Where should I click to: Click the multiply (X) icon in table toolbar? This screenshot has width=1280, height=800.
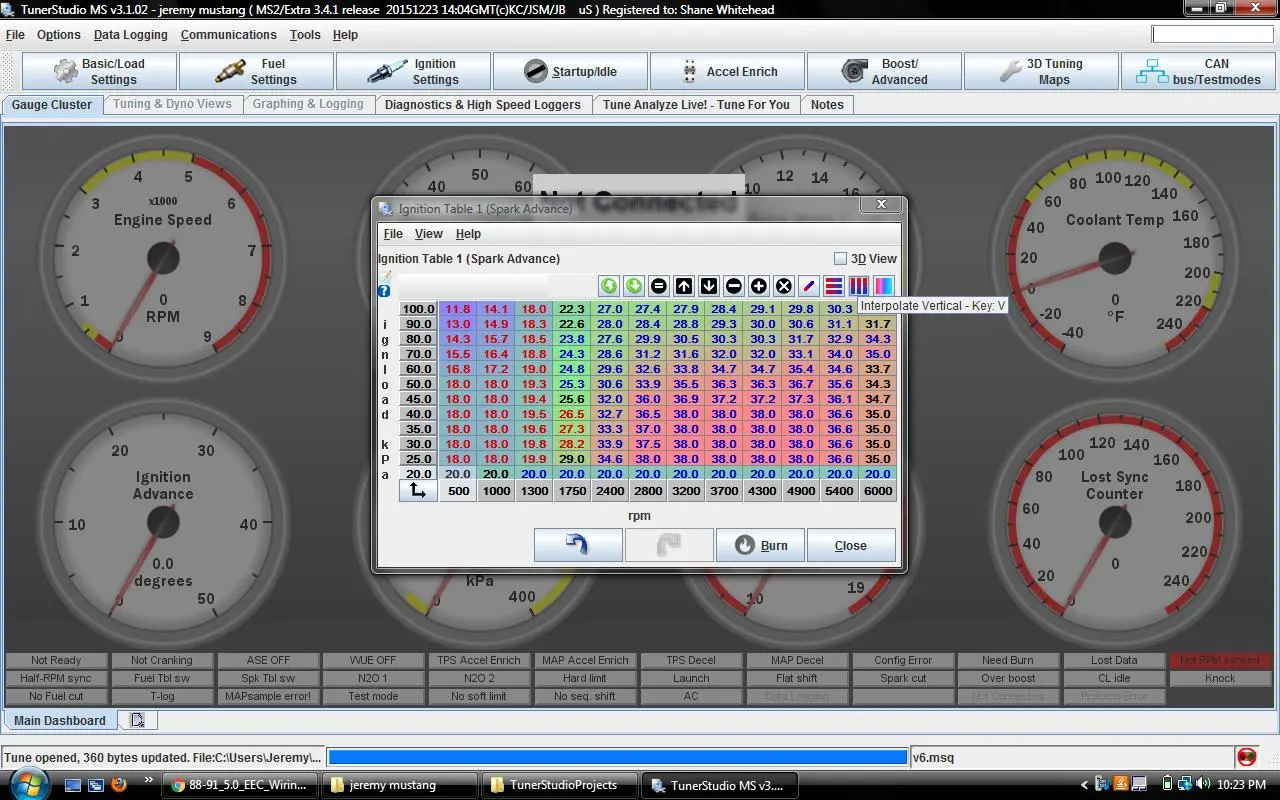[x=784, y=286]
